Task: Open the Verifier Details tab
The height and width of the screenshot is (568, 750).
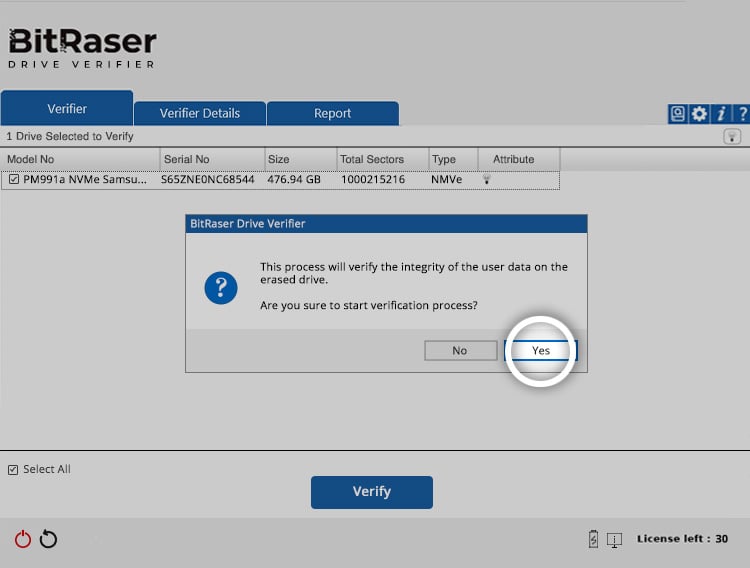Action: 200,113
